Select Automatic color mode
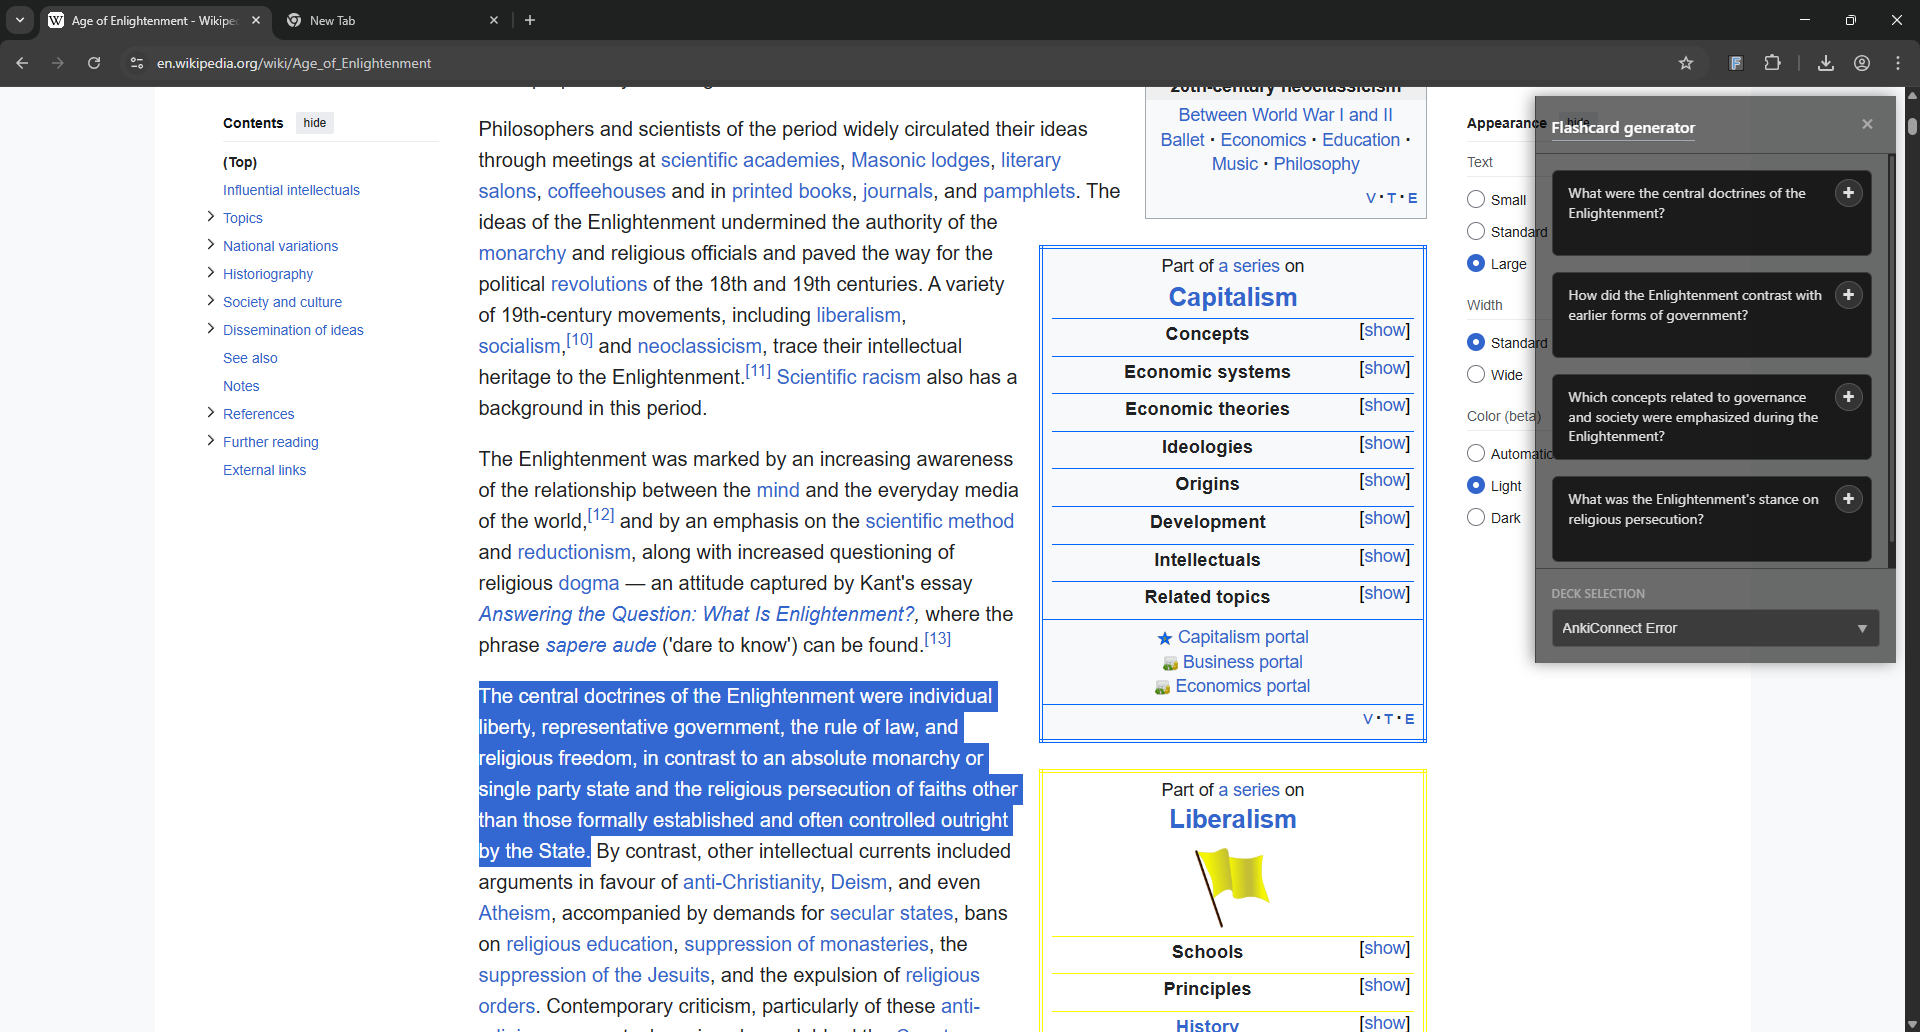Screen dimensions: 1920x1032 (1476, 453)
